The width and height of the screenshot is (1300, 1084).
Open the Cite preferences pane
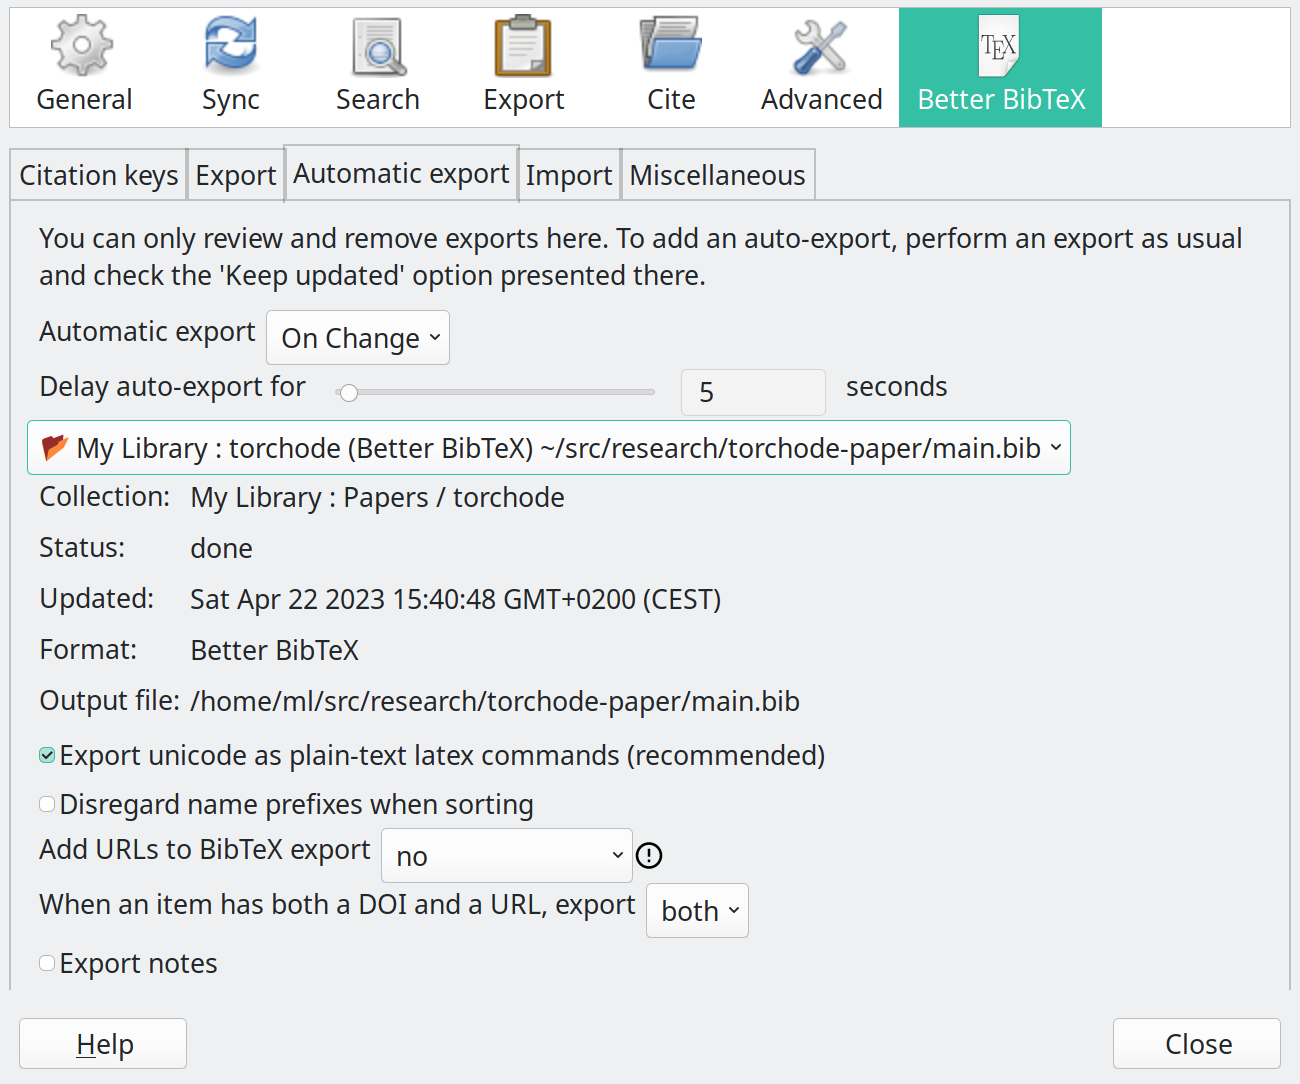[x=671, y=67]
